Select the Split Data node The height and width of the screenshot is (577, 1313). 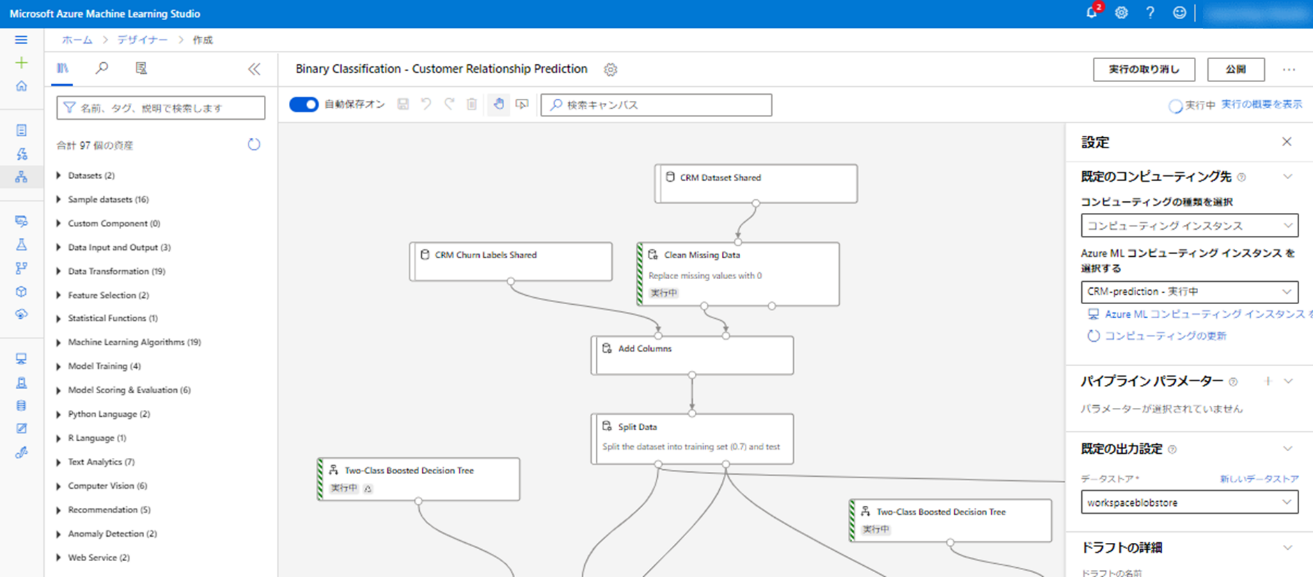tap(692, 439)
